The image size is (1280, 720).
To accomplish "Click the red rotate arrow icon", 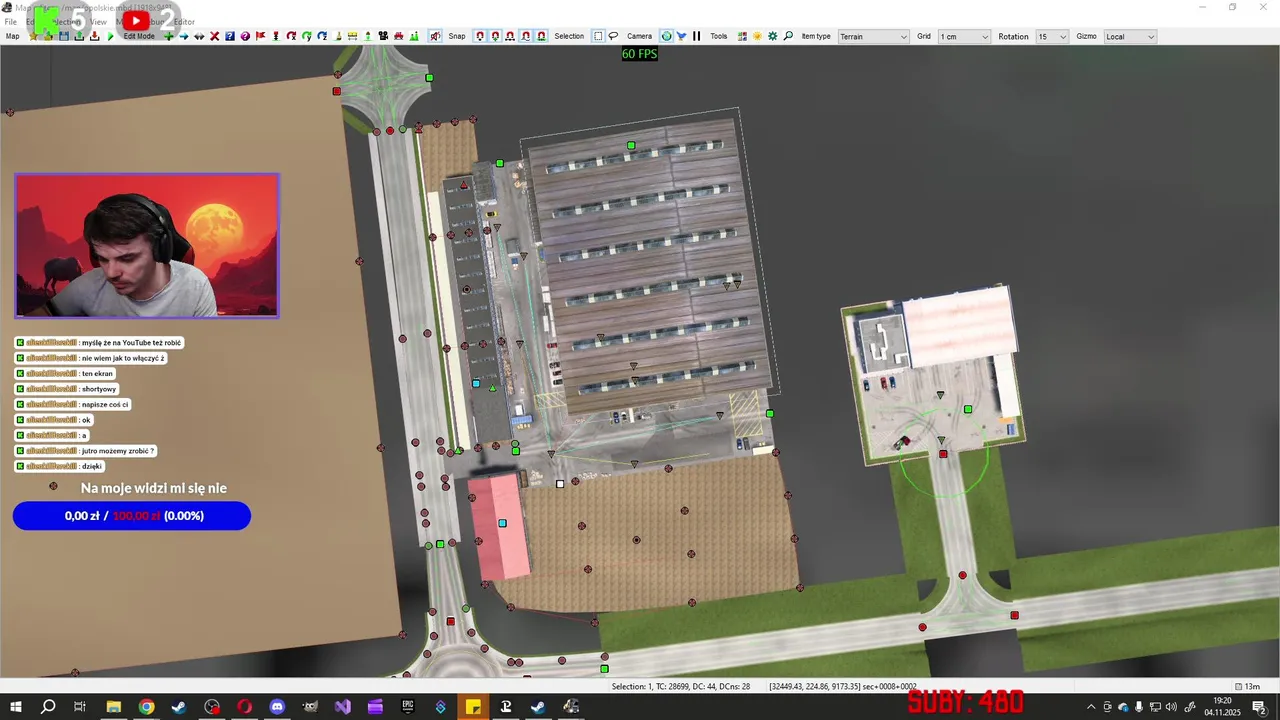I will pyautogui.click(x=291, y=36).
